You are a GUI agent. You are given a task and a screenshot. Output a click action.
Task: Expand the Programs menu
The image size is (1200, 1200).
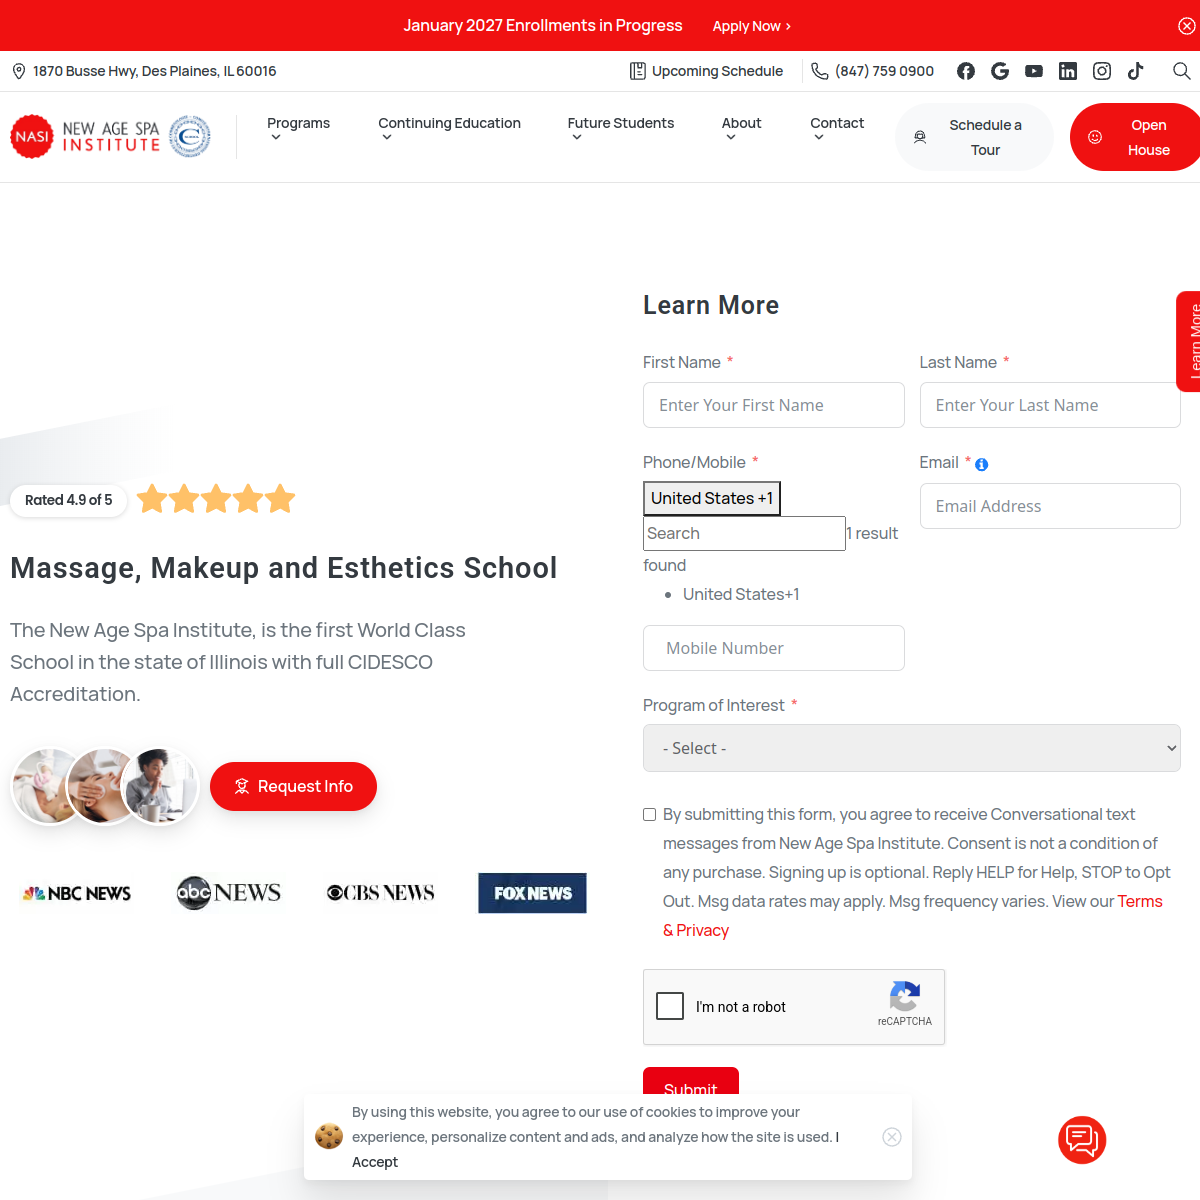point(298,128)
